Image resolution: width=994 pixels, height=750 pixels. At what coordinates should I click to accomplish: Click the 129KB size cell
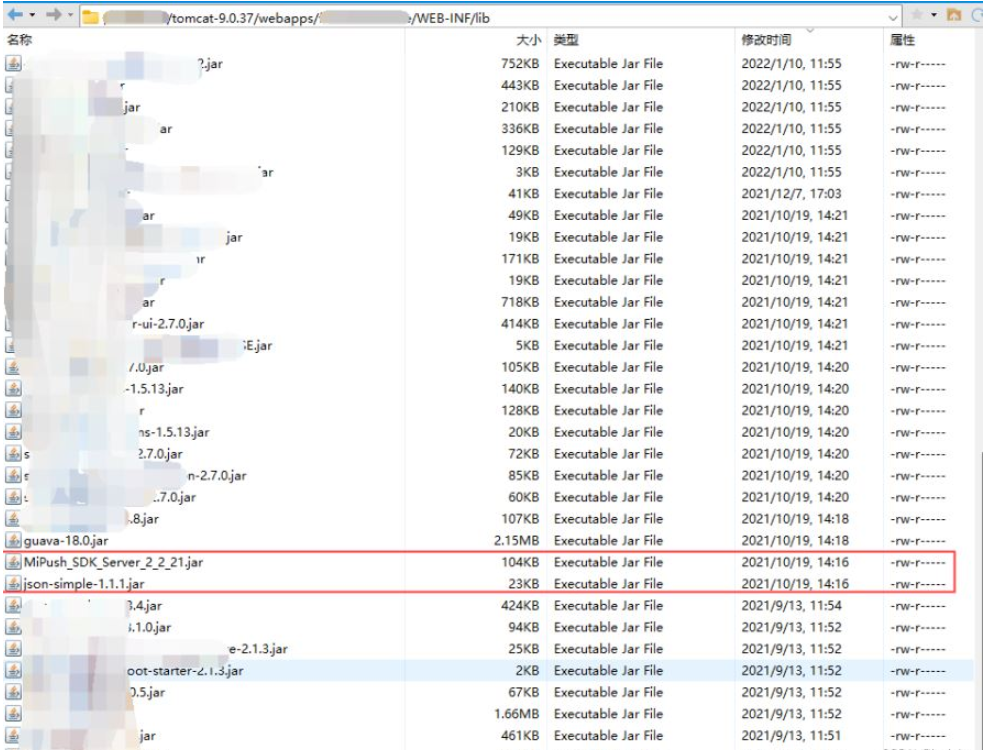[520, 150]
